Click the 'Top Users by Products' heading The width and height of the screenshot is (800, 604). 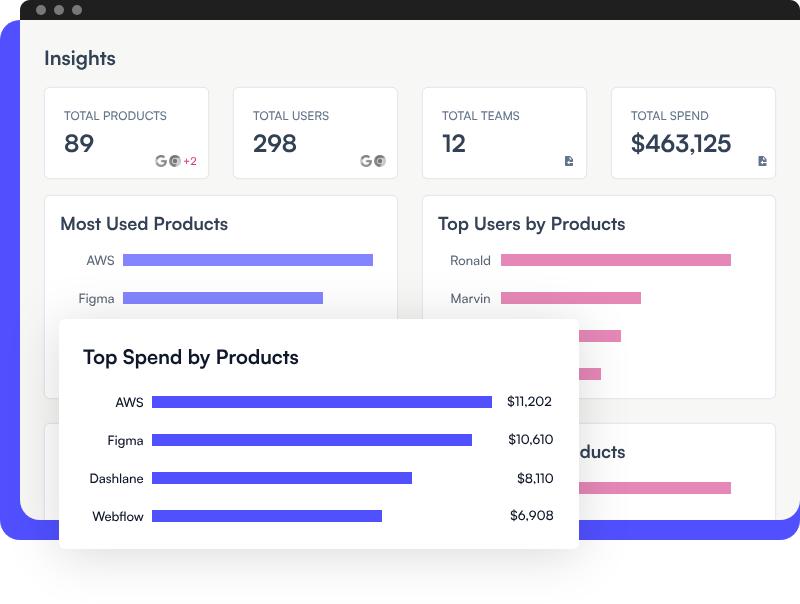point(531,224)
